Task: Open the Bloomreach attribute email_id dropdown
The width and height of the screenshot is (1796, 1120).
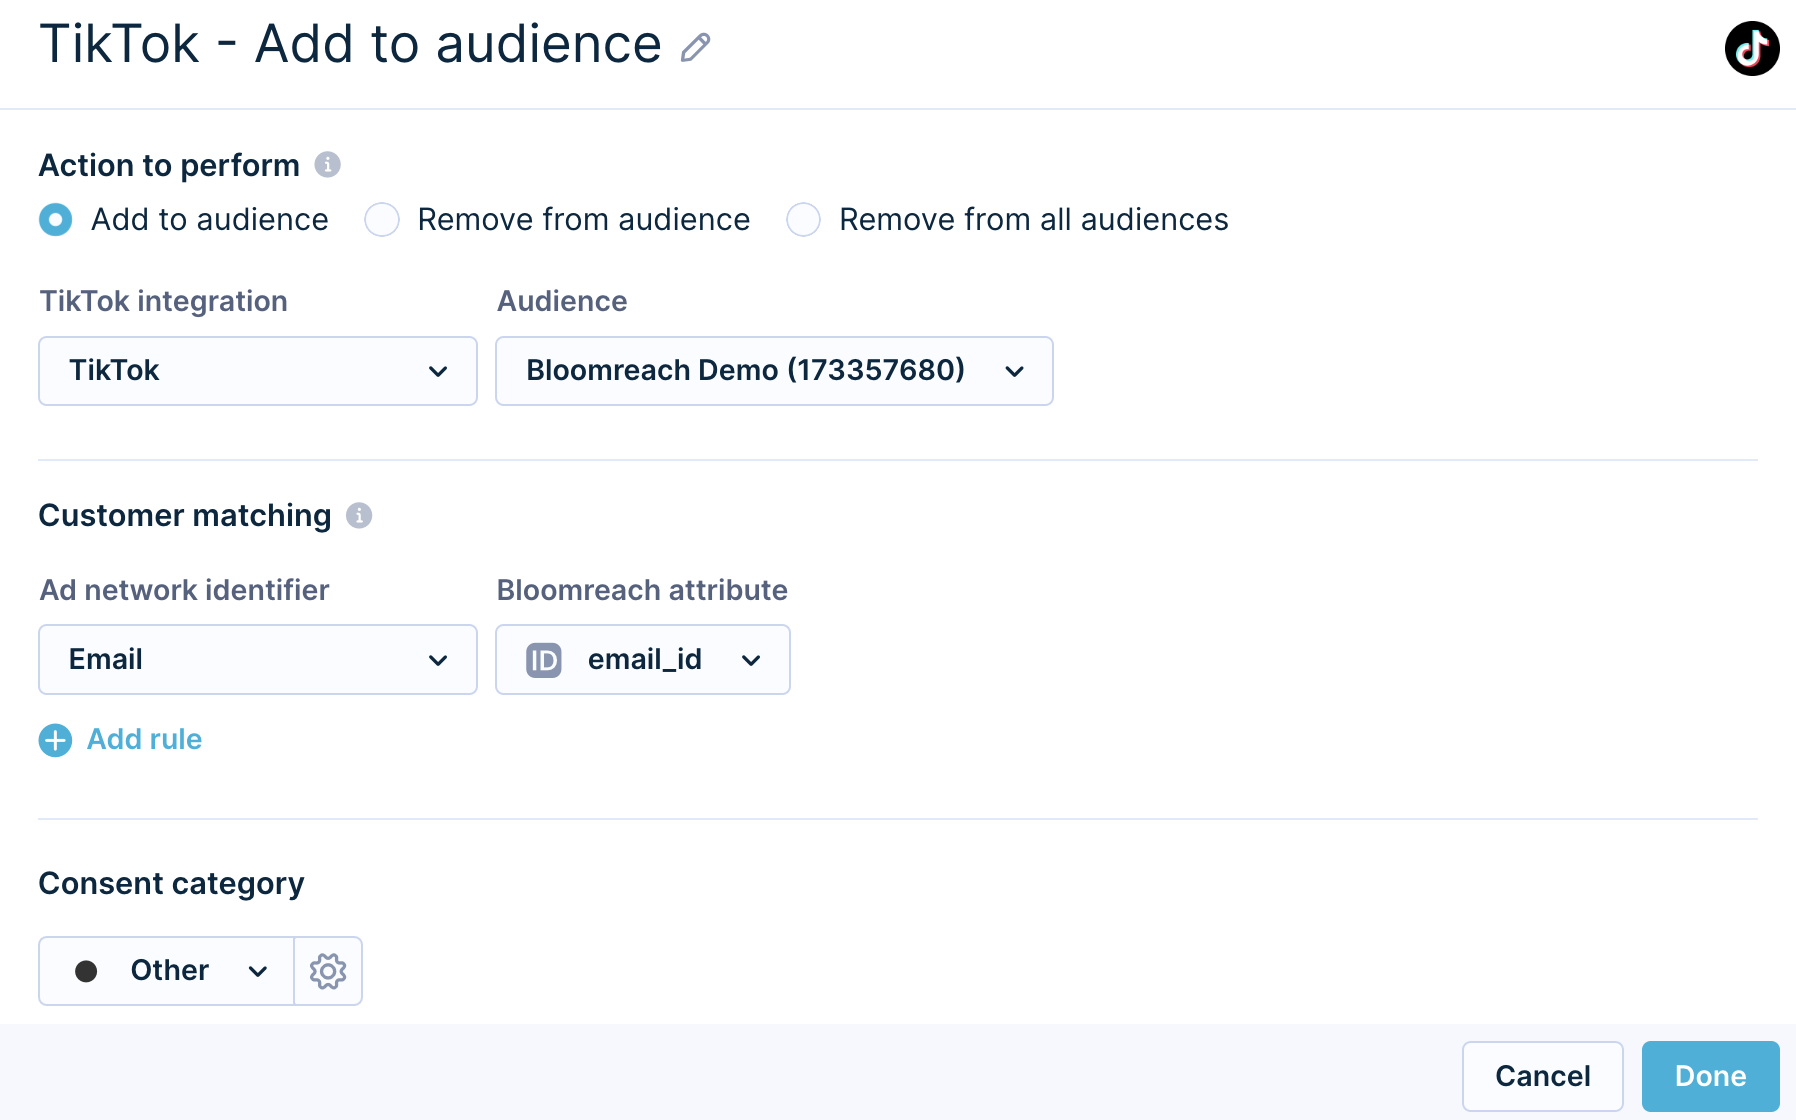Action: point(643,660)
